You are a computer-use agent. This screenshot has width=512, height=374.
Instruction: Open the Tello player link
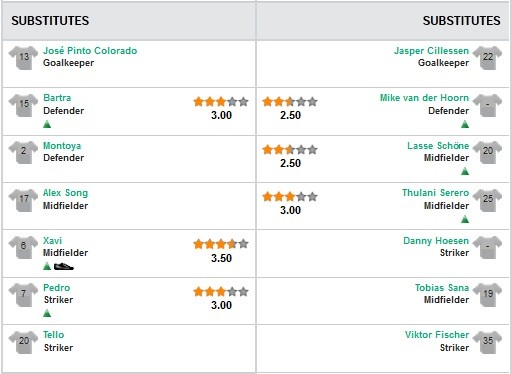[x=53, y=334]
